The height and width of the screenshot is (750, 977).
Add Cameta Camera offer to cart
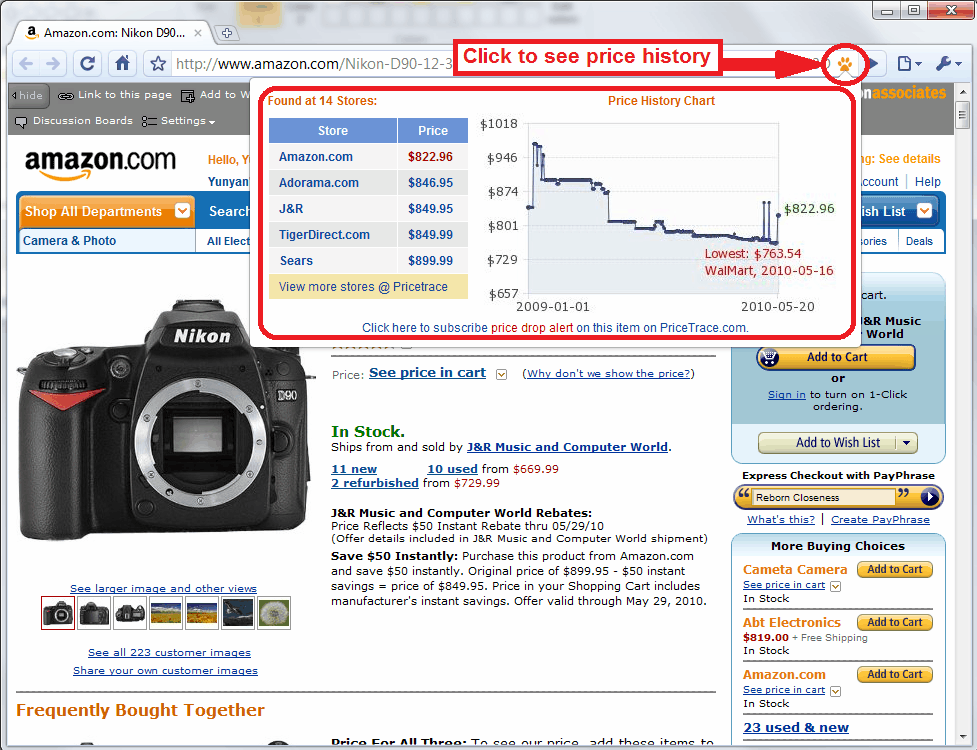coord(895,569)
